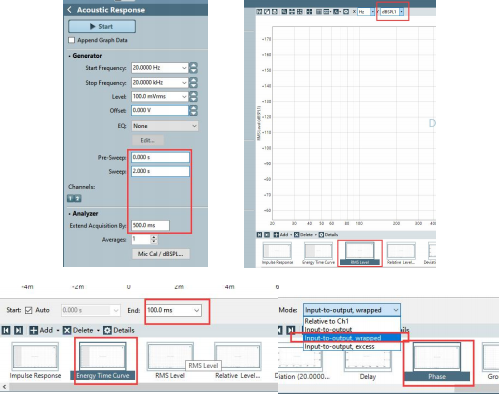Select highlighted RMS Level thumbnail in dBSPL graph window
499x394 pixels.
pos(360,253)
